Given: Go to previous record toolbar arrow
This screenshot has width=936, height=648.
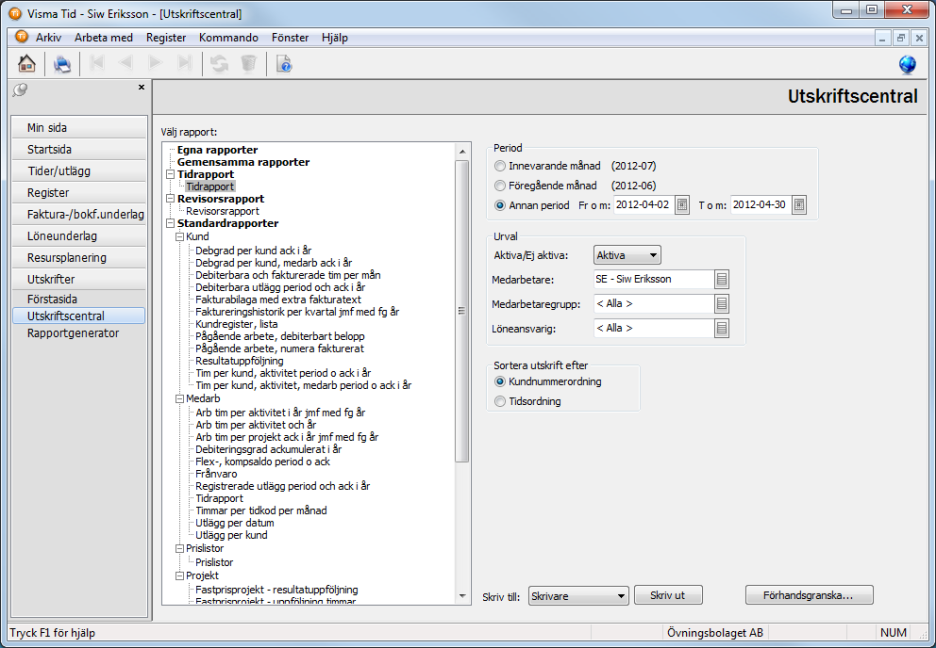Looking at the screenshot, I should click(x=126, y=63).
